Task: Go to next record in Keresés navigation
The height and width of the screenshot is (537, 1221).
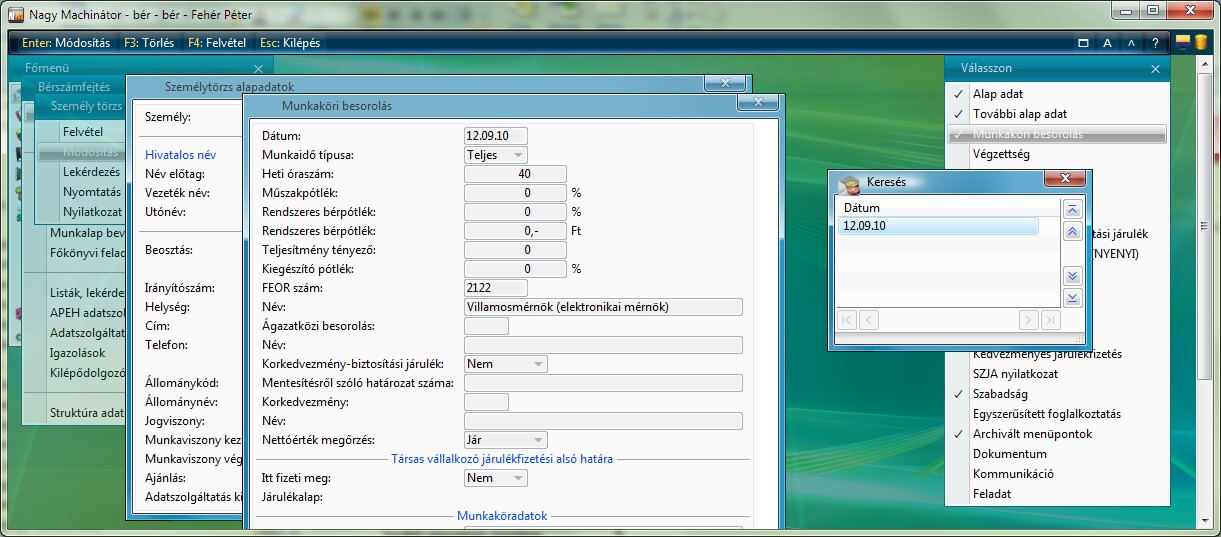Action: coord(1028,320)
